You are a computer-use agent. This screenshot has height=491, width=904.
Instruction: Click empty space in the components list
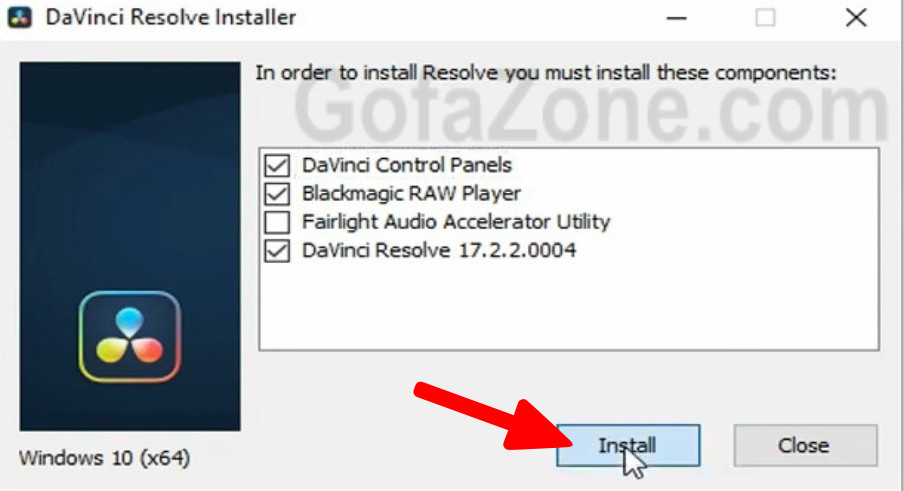(569, 305)
